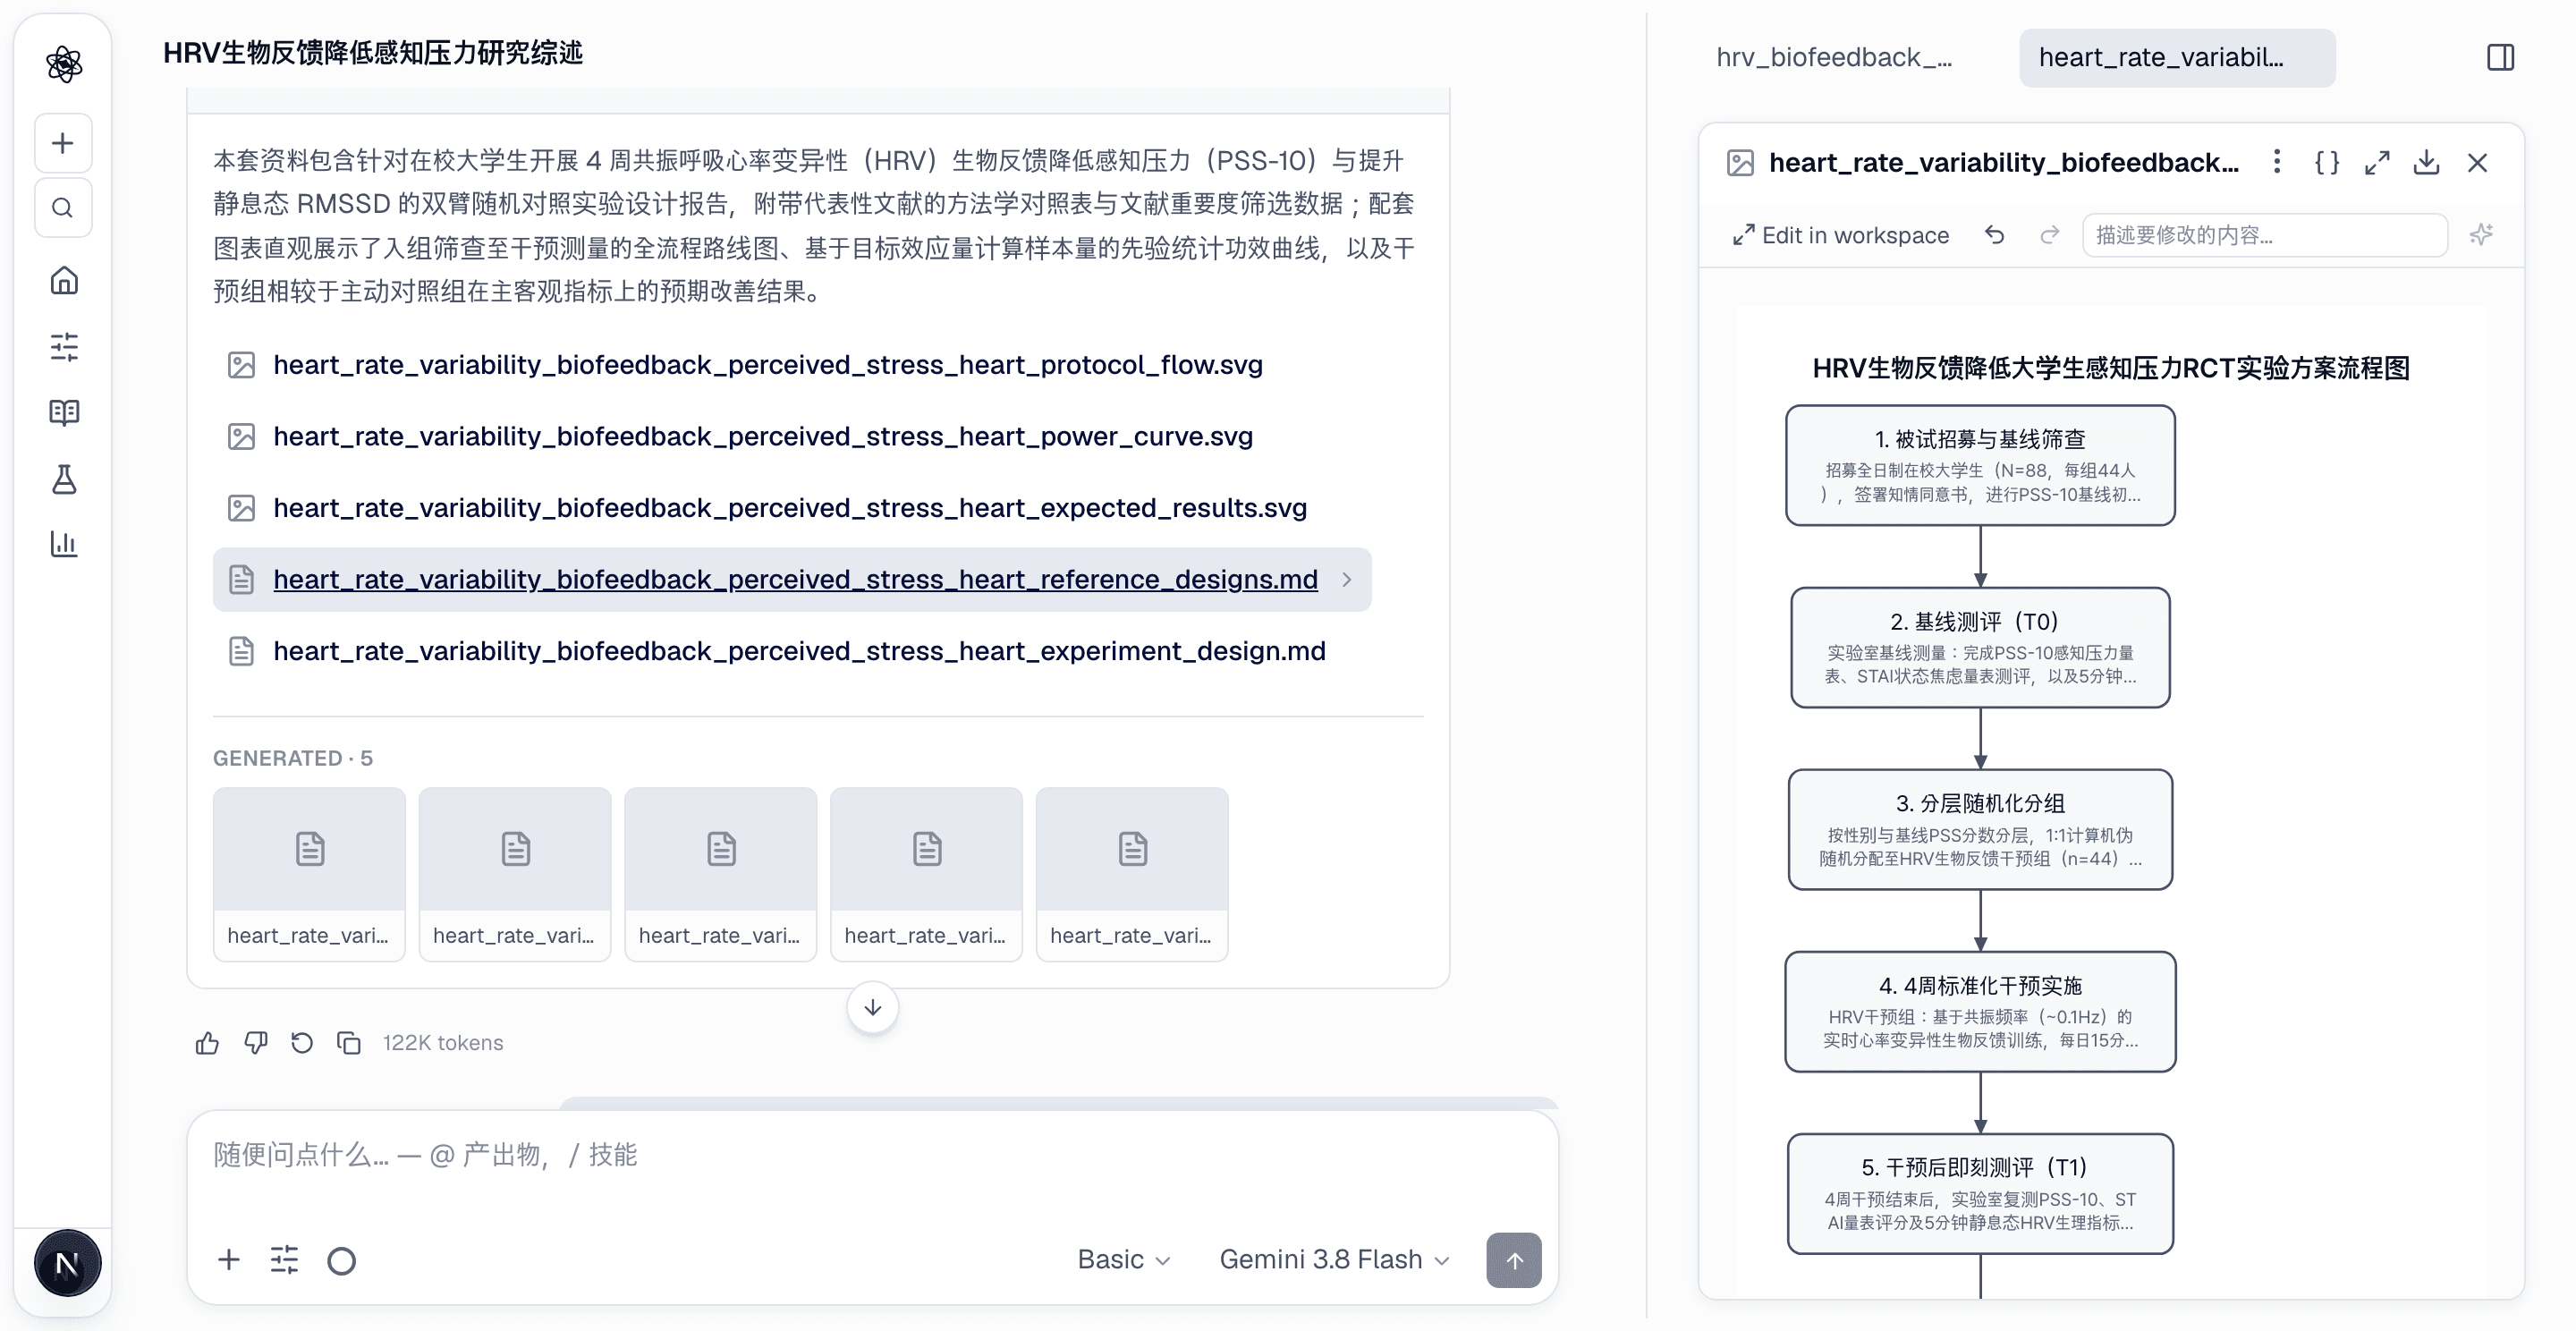Open the experiment_design.md file
The width and height of the screenshot is (2576, 1331).
[777, 651]
